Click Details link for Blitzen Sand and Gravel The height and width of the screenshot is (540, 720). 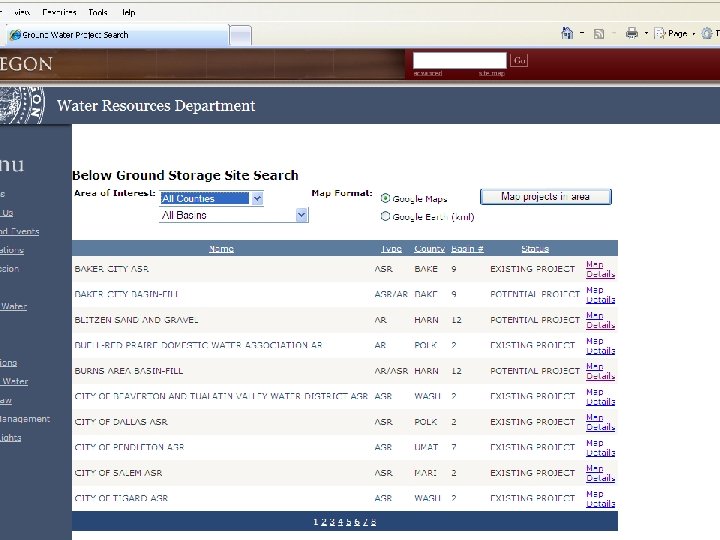(601, 325)
